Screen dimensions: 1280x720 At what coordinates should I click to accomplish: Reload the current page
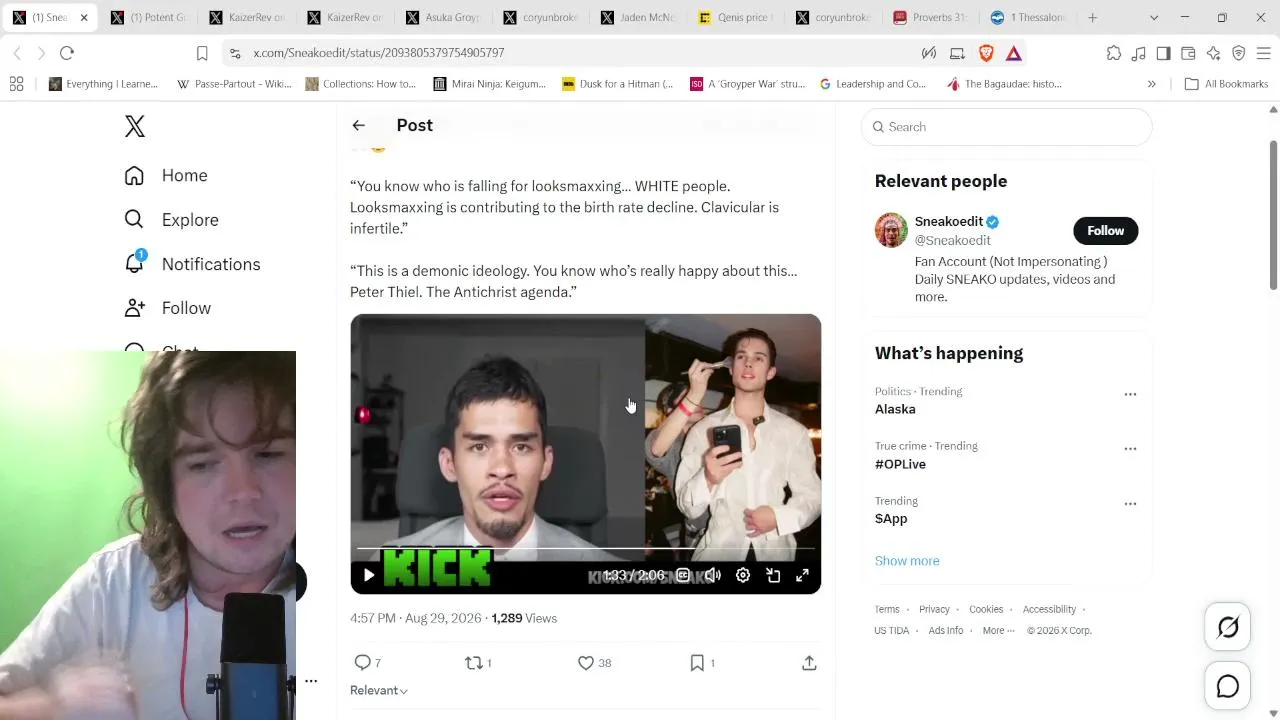[67, 53]
